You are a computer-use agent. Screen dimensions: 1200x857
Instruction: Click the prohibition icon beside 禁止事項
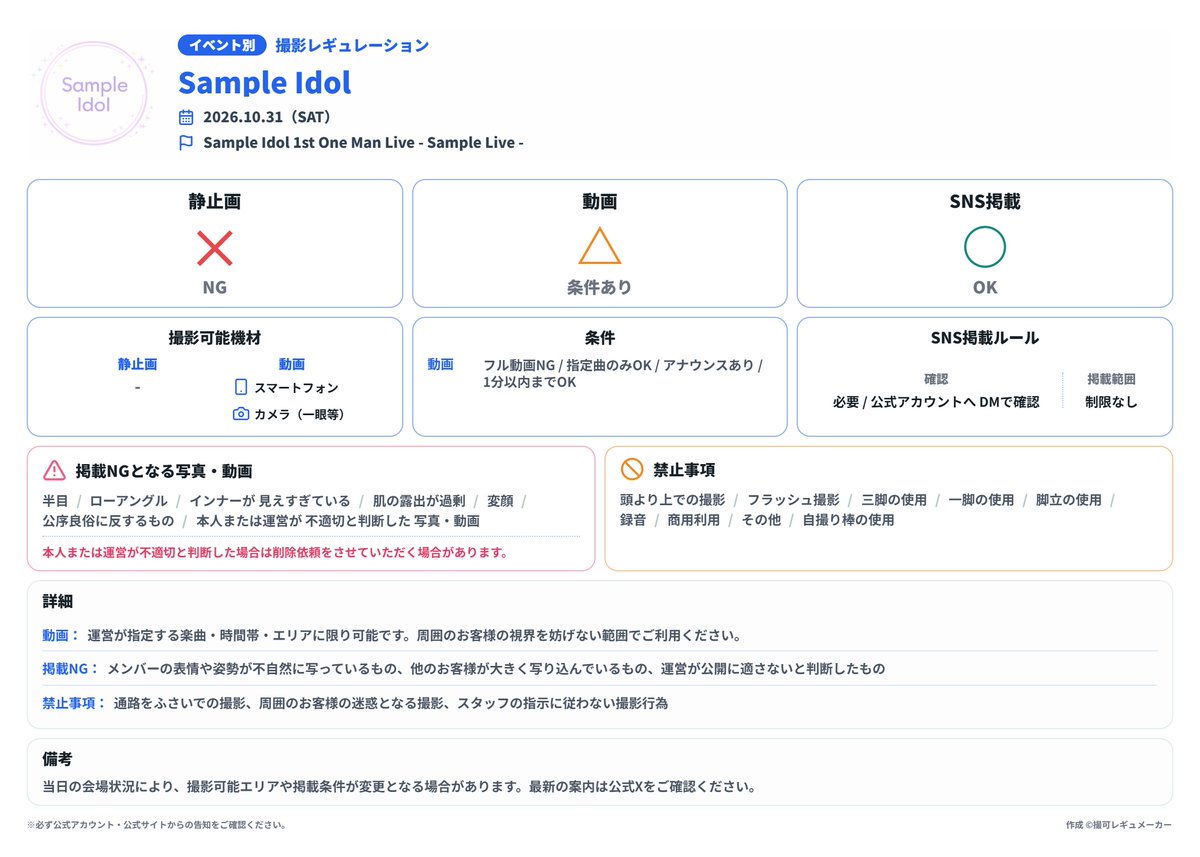coord(631,470)
